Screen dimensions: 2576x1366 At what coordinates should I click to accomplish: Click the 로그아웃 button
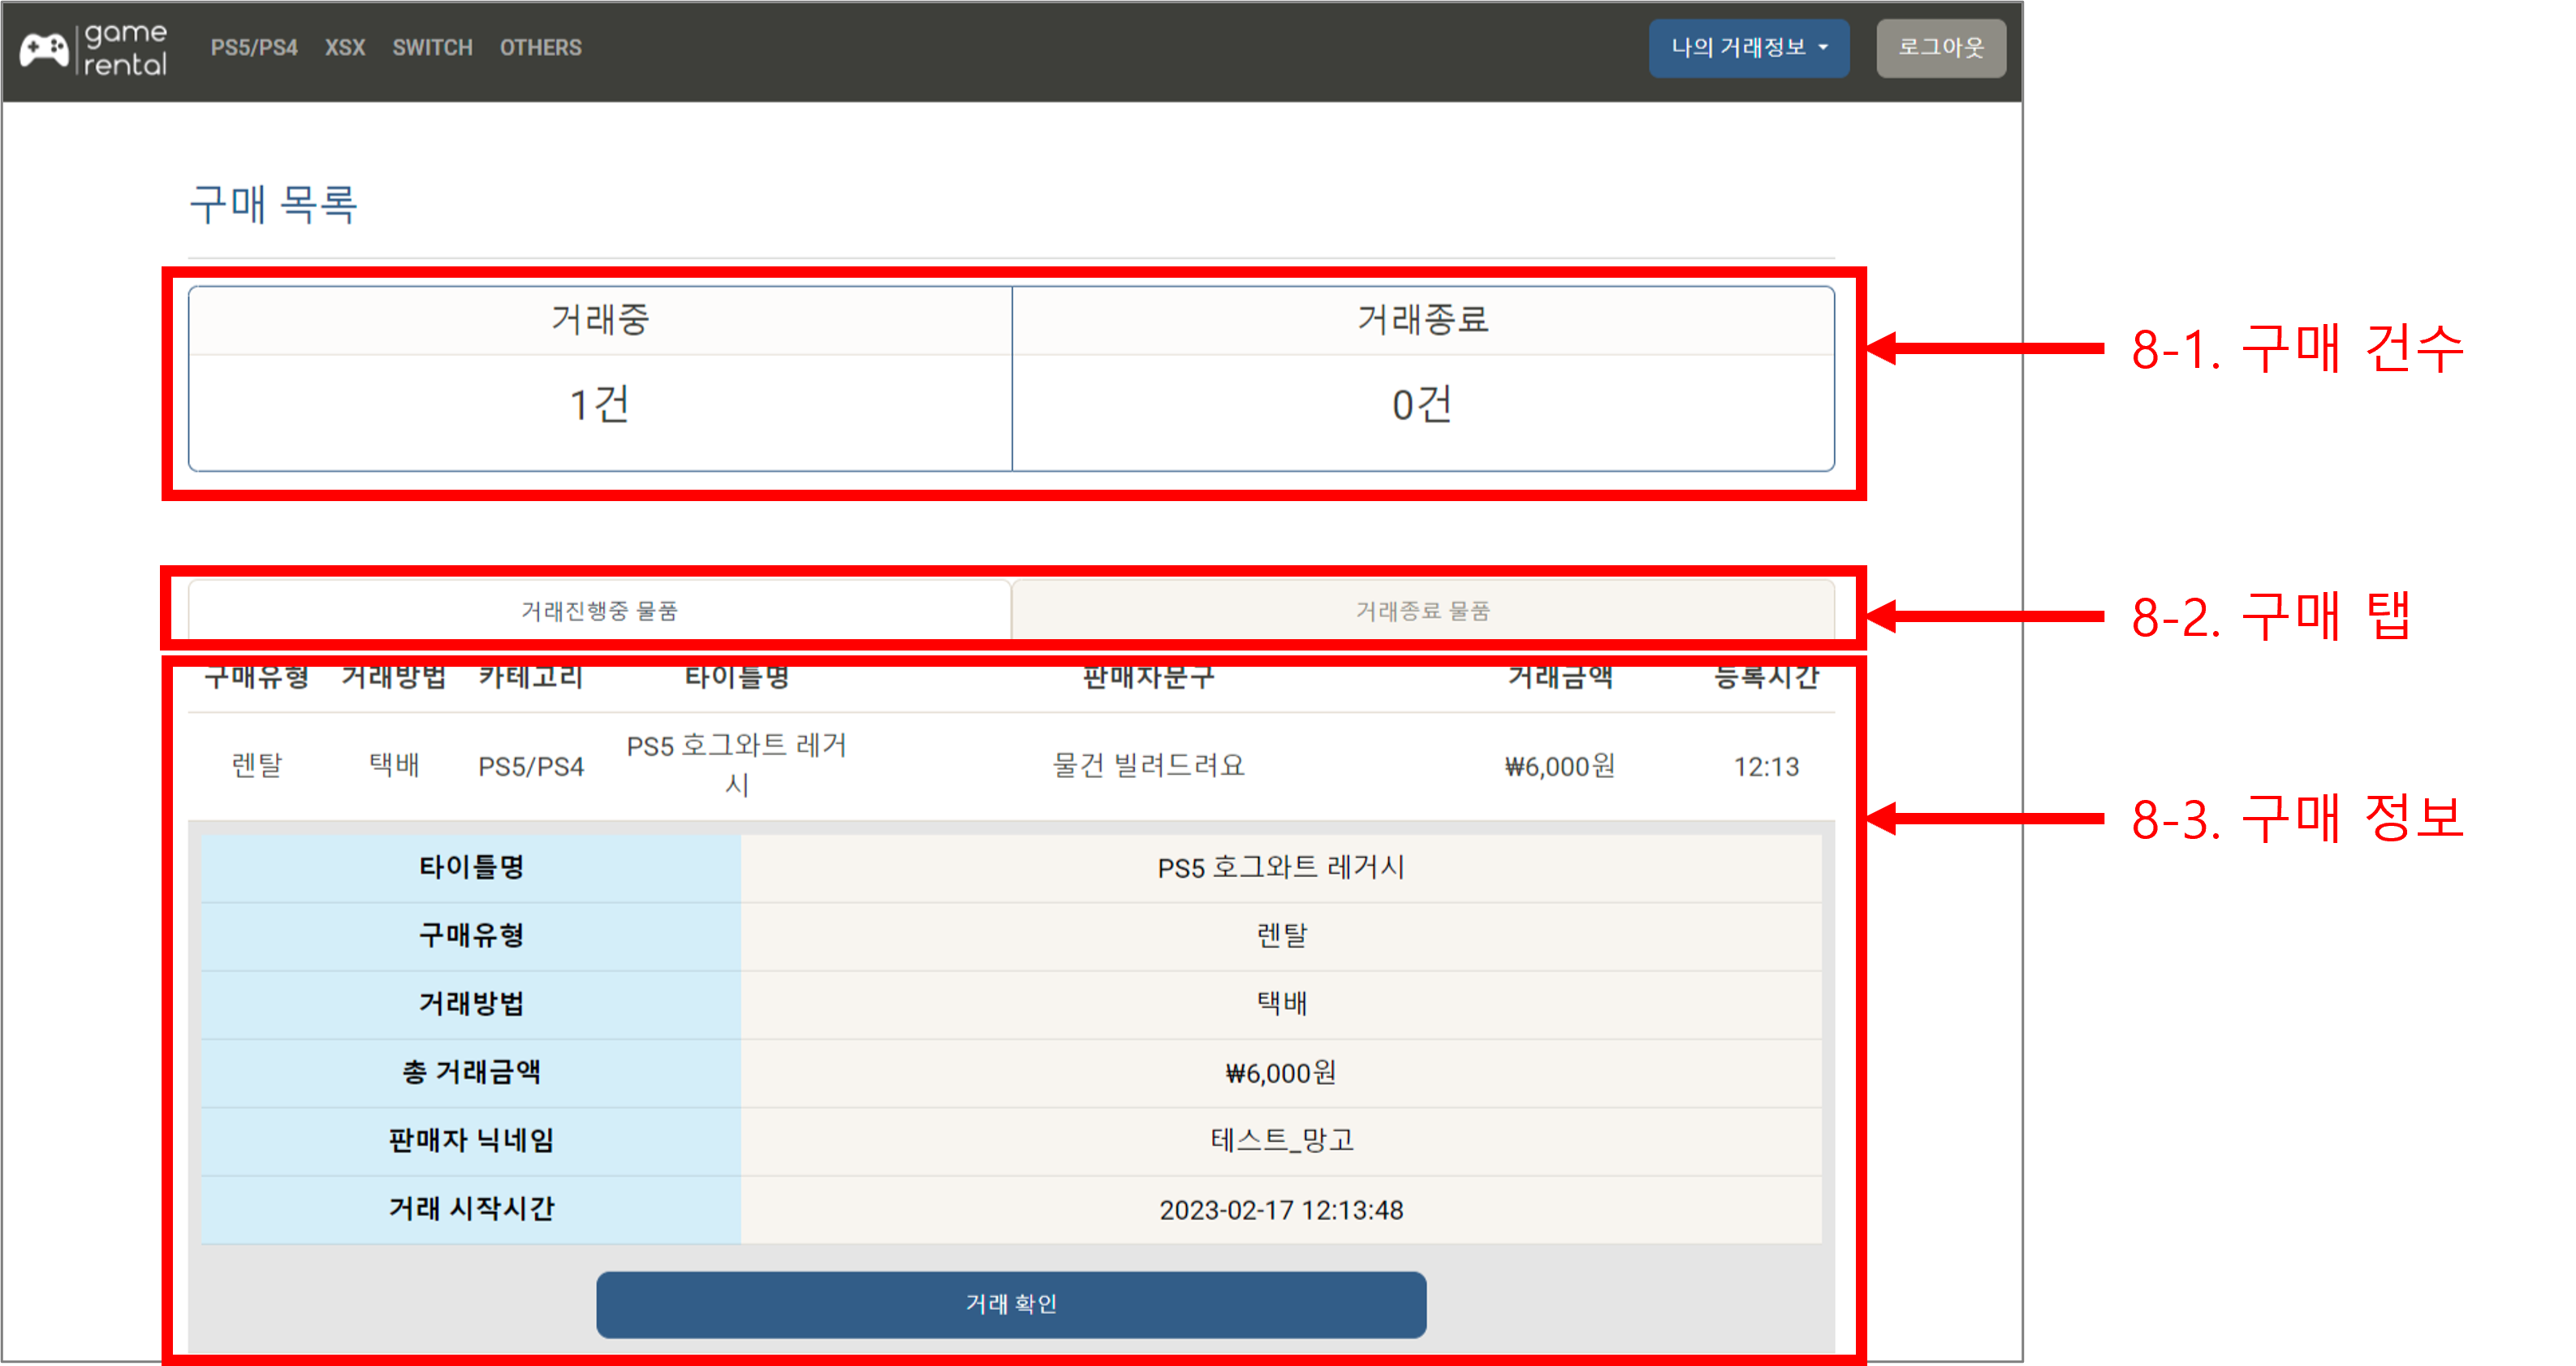(1939, 47)
